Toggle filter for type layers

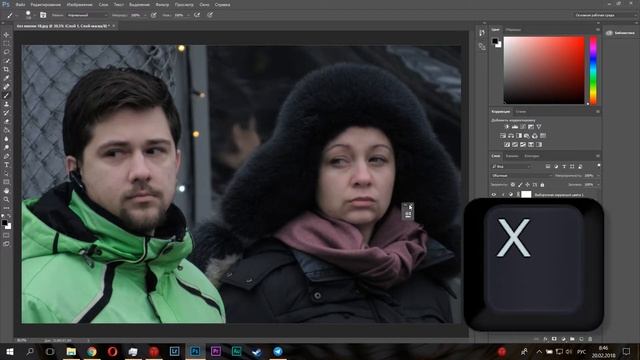(x=564, y=167)
